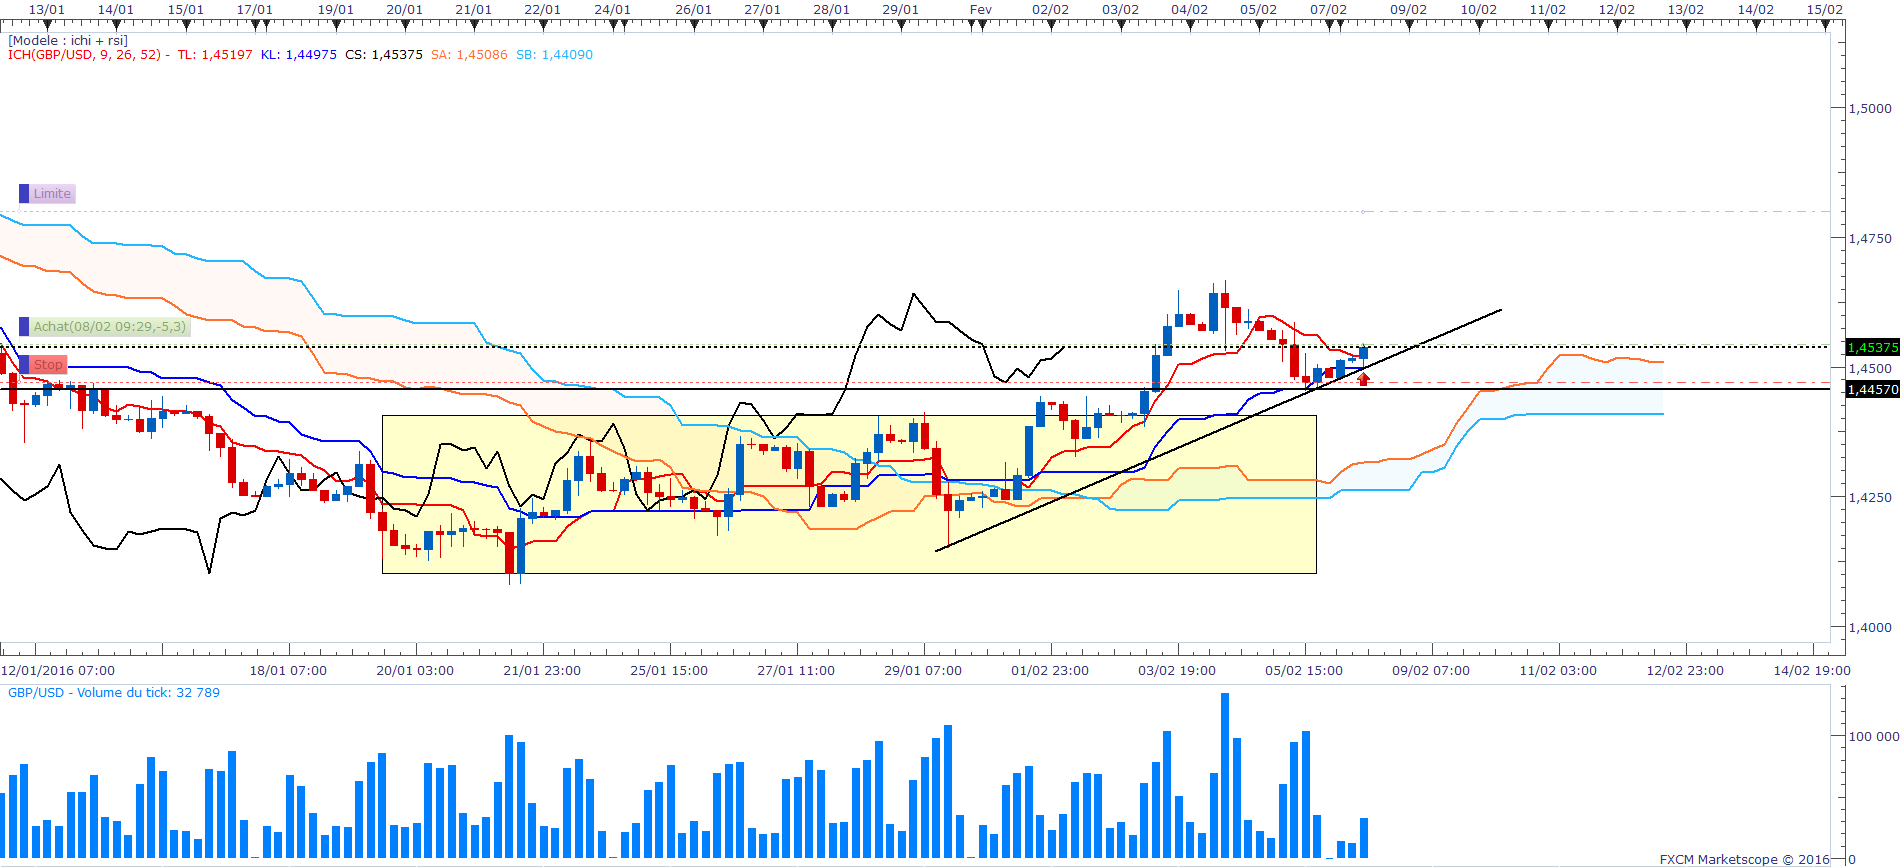Select the blue square beside Limite
1903x868 pixels.
24,194
